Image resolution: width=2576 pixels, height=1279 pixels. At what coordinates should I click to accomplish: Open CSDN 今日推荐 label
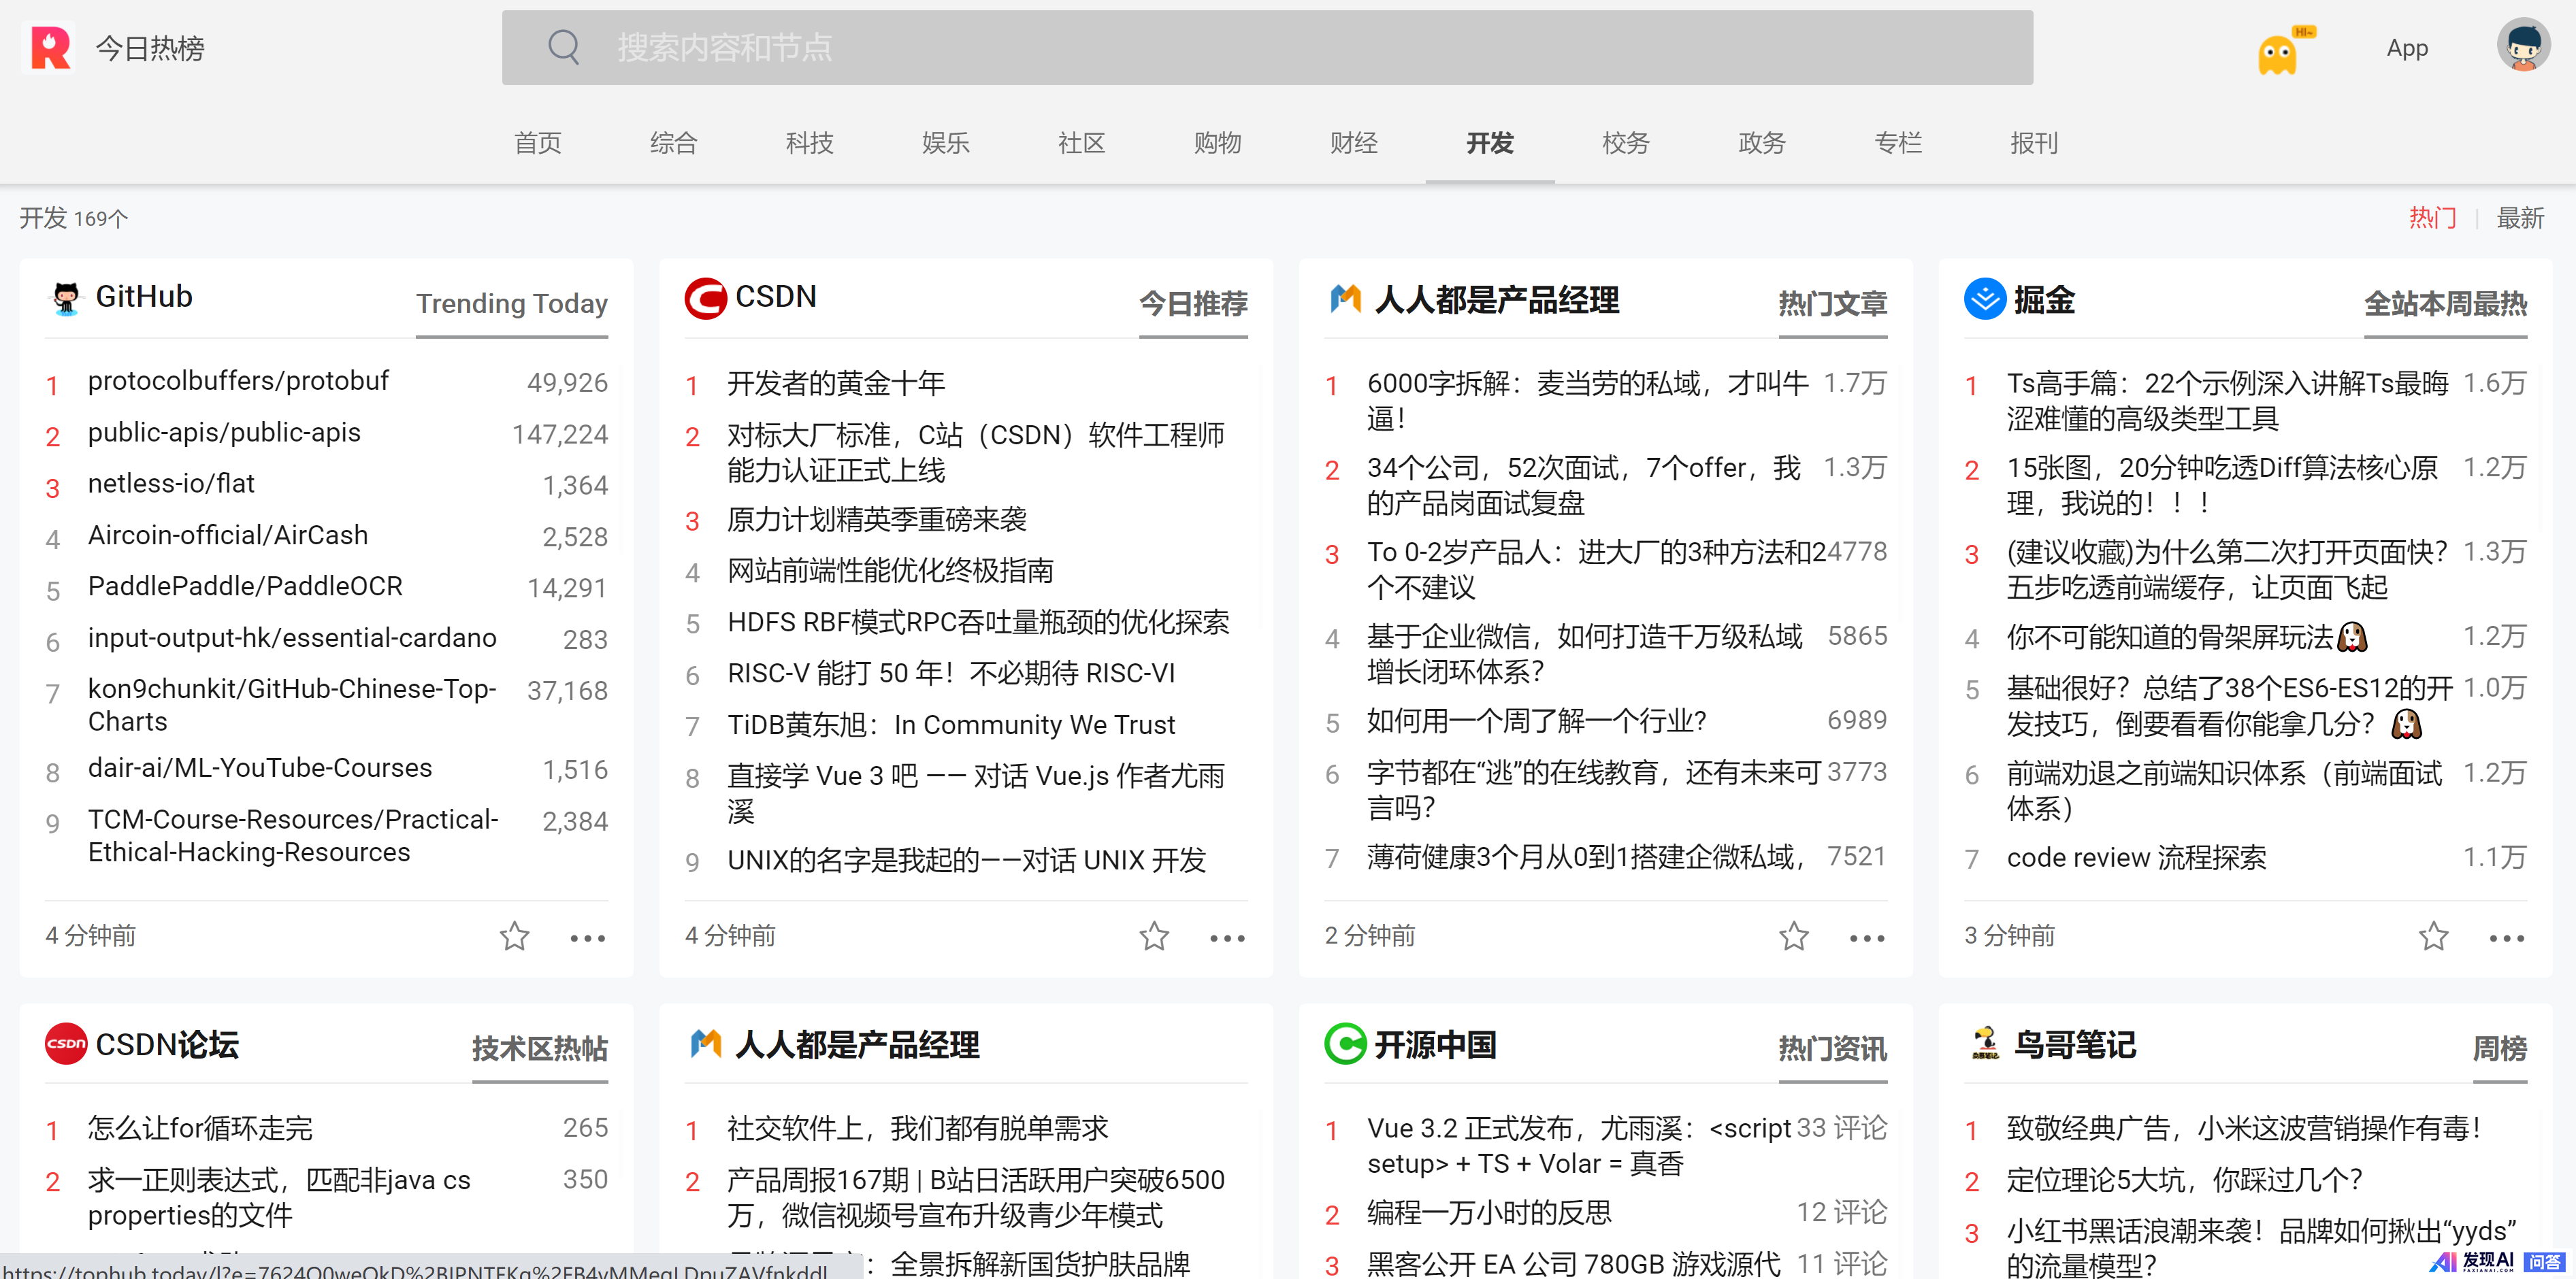(x=1193, y=303)
